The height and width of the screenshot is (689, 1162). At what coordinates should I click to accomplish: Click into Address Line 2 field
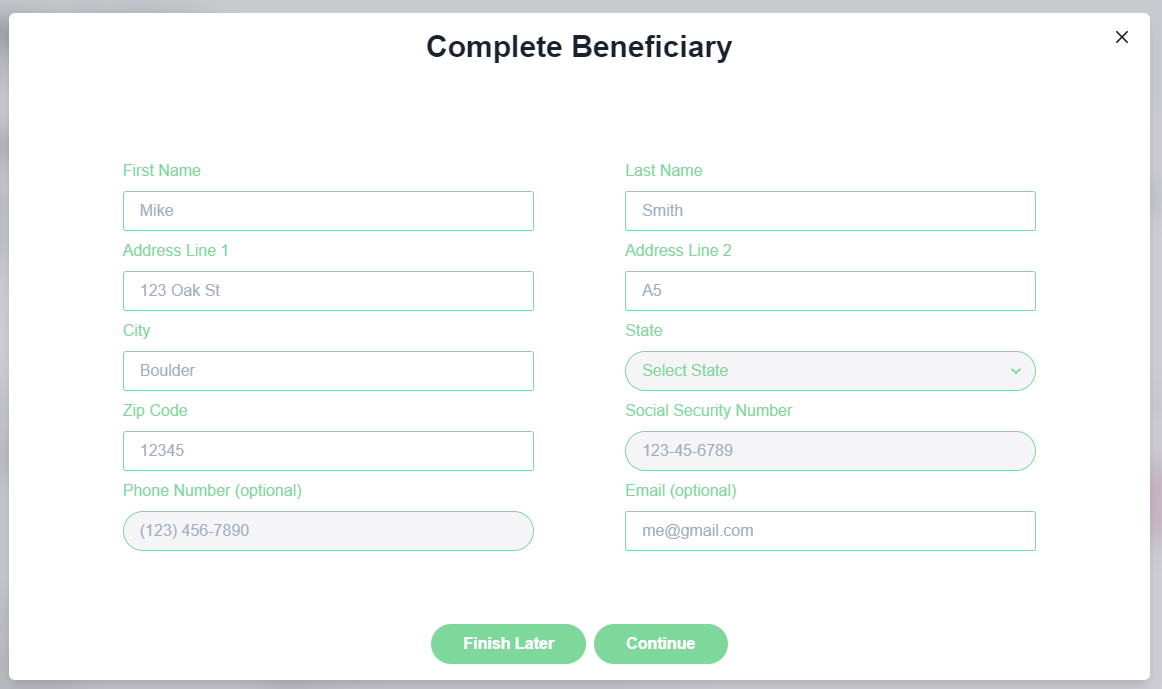pyautogui.click(x=830, y=291)
